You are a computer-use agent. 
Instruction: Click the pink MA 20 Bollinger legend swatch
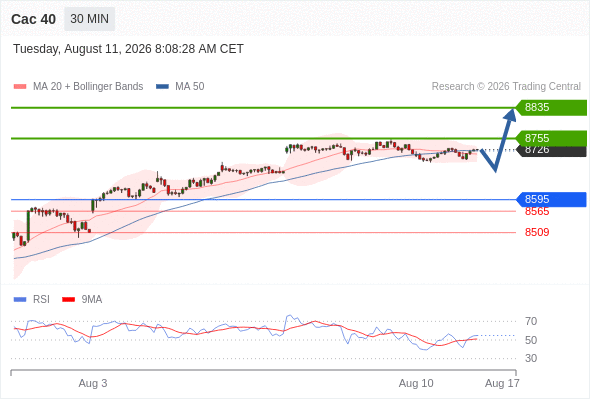pyautogui.click(x=20, y=87)
